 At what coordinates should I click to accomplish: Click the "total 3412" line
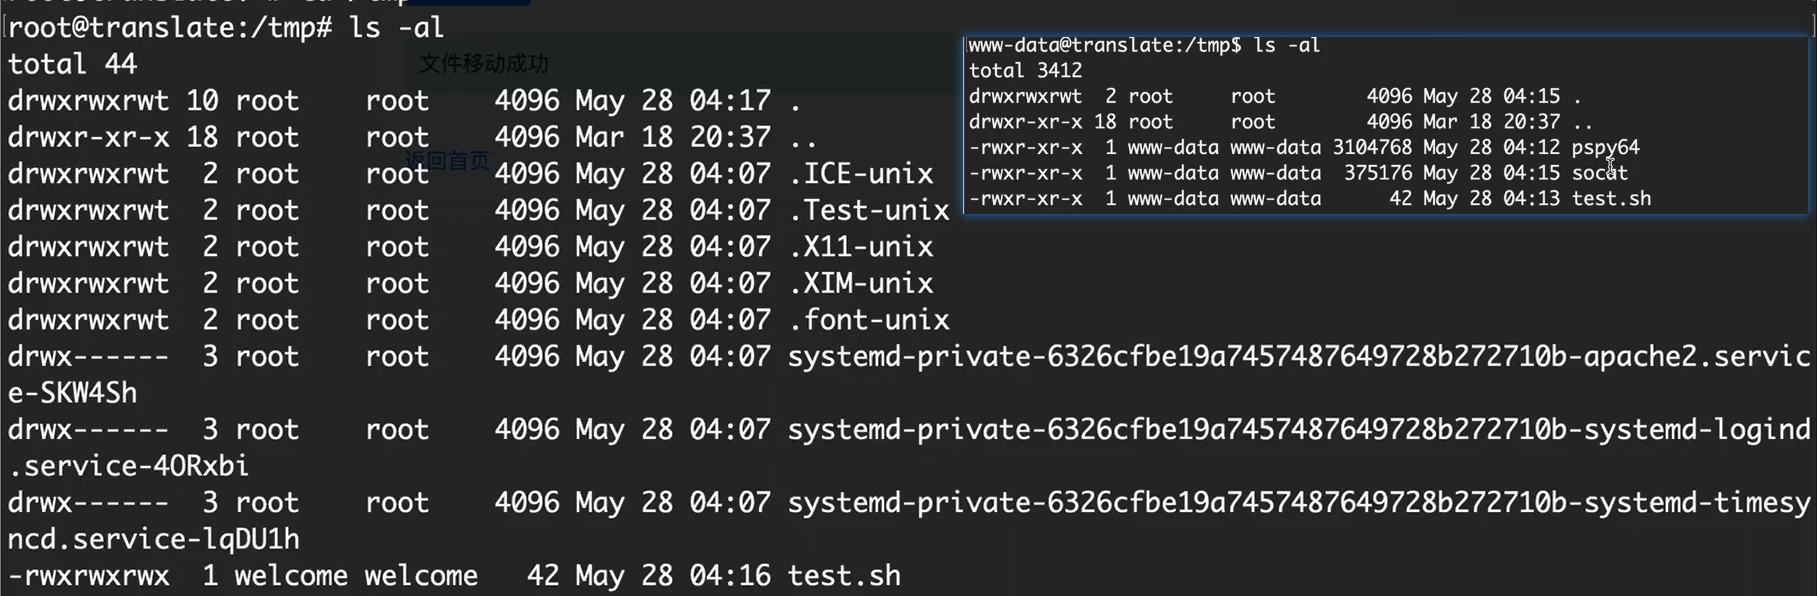coord(1025,71)
